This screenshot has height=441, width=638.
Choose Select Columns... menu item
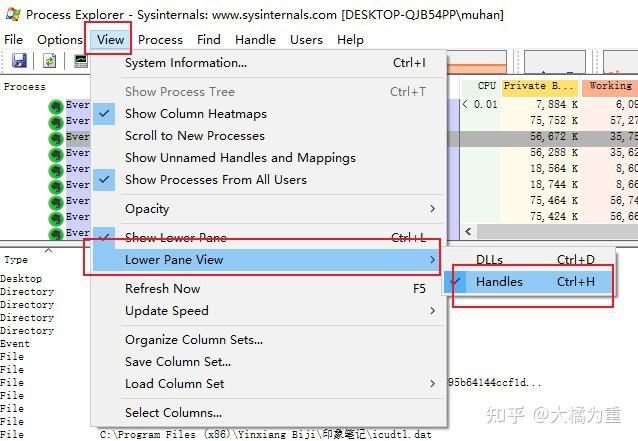tap(269, 413)
